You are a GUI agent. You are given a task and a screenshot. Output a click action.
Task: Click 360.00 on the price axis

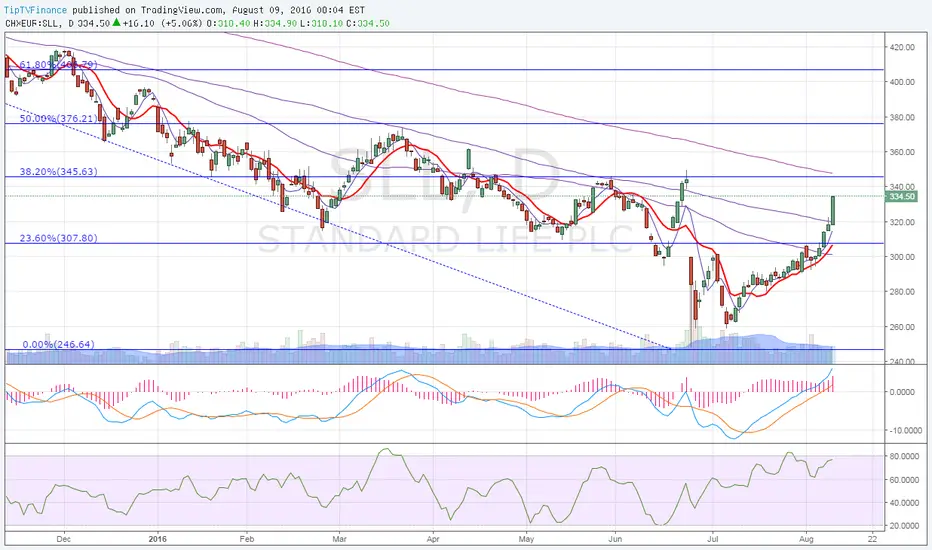902,152
